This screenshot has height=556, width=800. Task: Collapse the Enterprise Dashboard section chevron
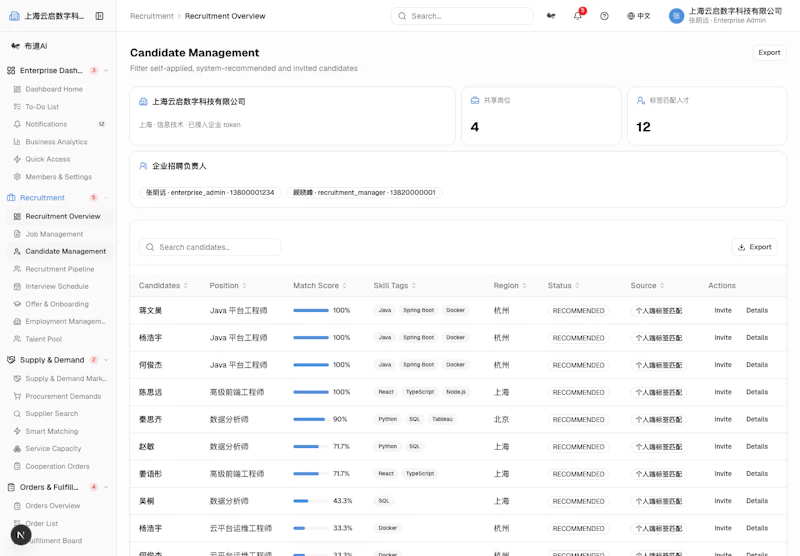tap(106, 70)
